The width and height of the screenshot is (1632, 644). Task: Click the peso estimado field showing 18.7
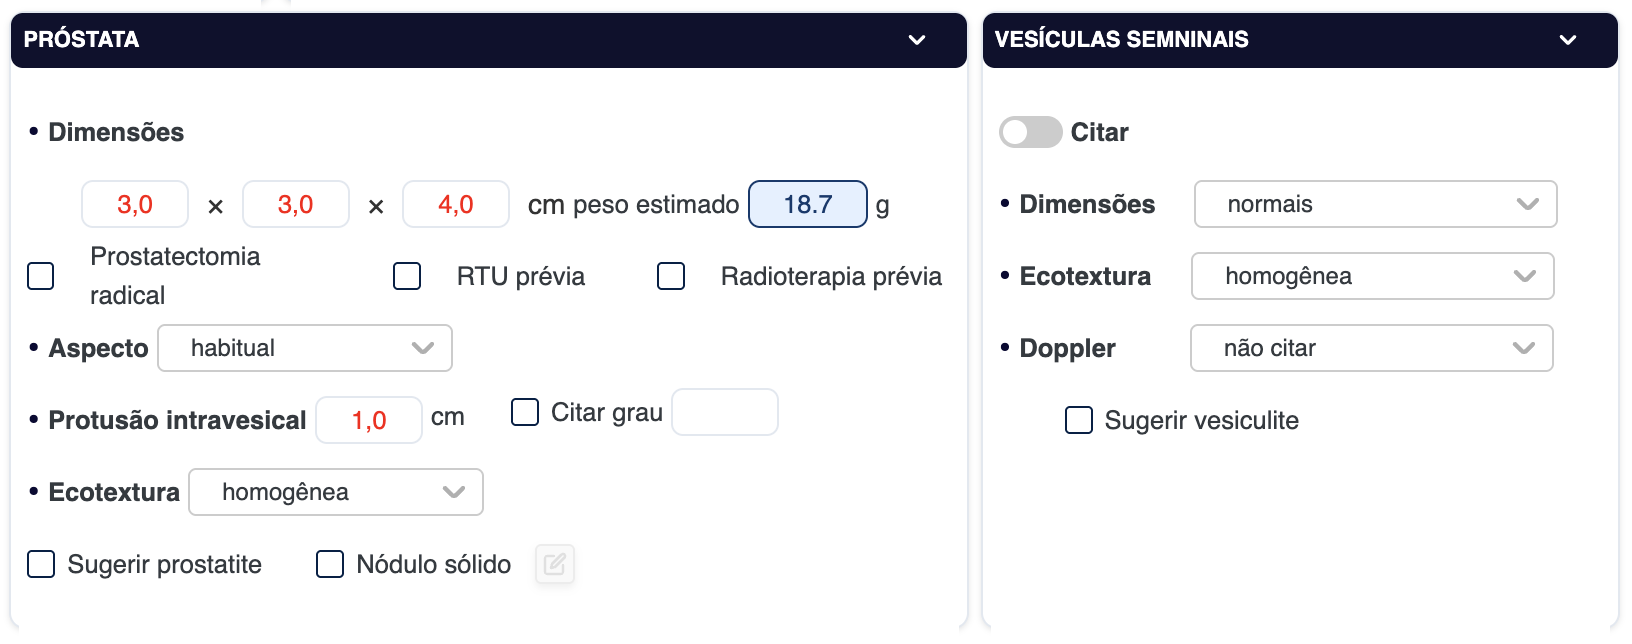click(807, 204)
